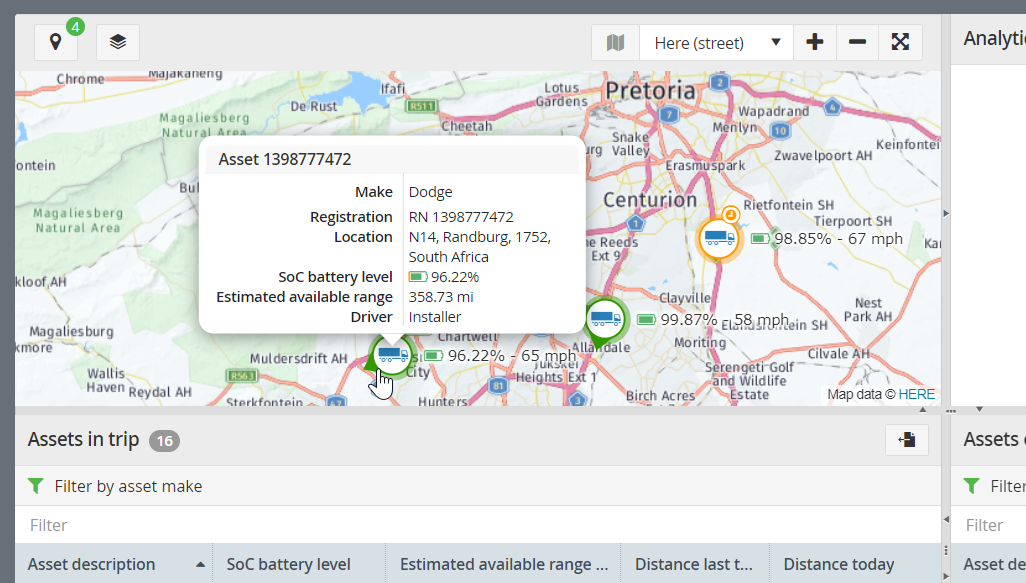Click the Analytics panel heading
Image resolution: width=1026 pixels, height=583 pixels.
pos(995,38)
